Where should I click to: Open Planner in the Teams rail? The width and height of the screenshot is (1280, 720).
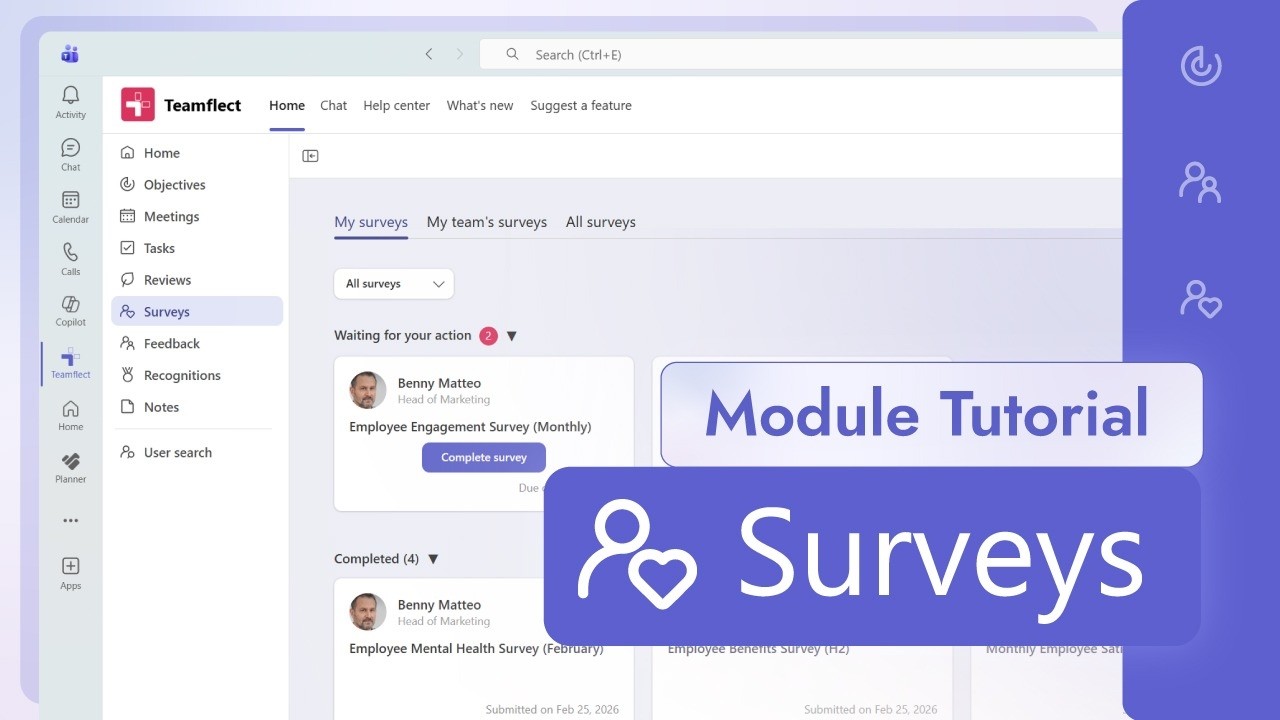tap(70, 467)
